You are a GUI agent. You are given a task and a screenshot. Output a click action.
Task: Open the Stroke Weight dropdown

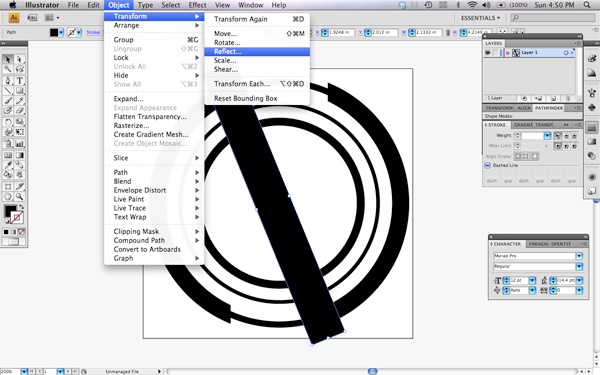pyautogui.click(x=547, y=135)
